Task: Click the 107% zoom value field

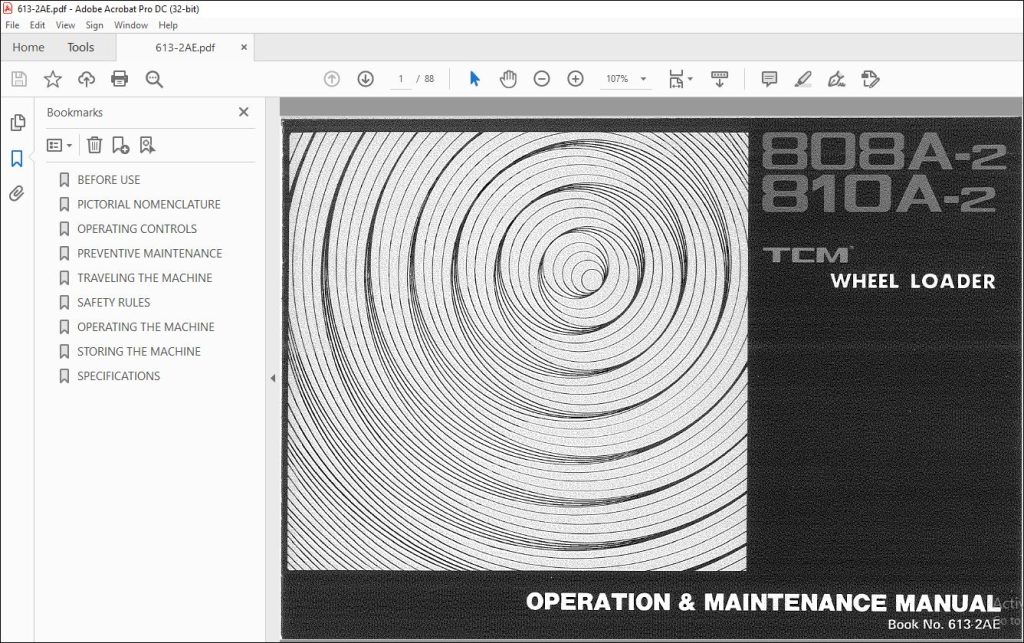Action: pyautogui.click(x=617, y=79)
